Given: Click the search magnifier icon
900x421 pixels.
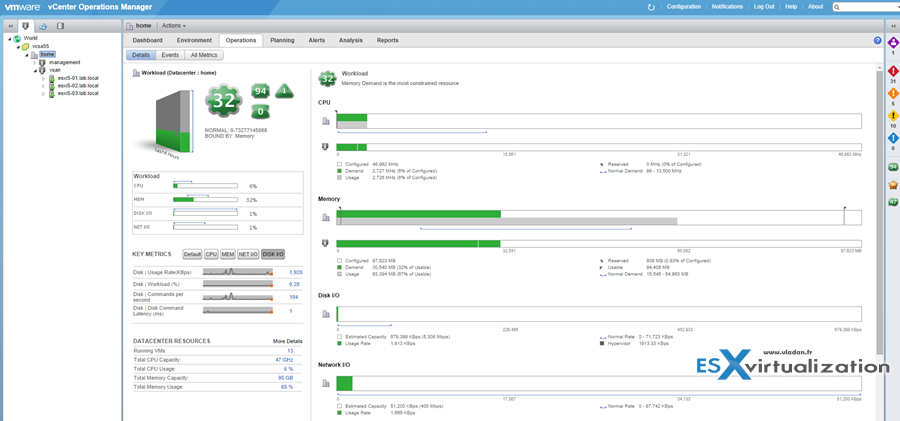Looking at the screenshot, I should tap(837, 7).
